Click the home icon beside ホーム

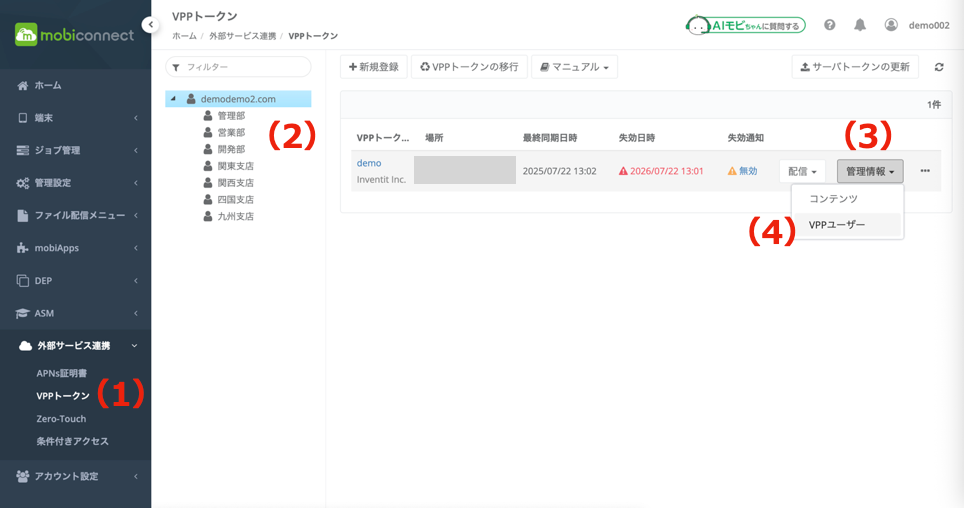(x=23, y=85)
